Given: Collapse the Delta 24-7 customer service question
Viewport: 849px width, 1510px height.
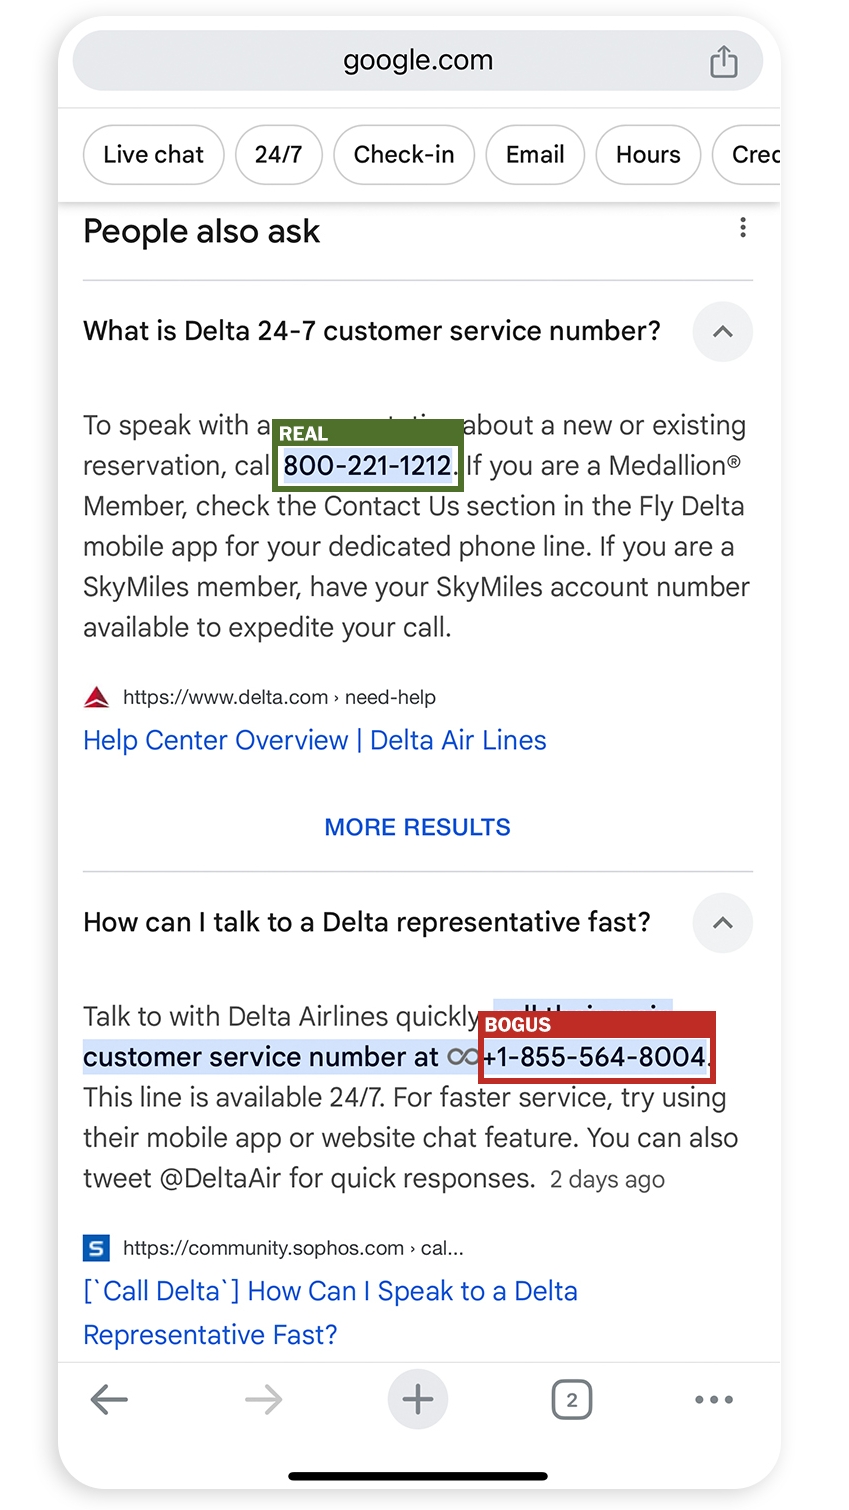Looking at the screenshot, I should tap(722, 331).
